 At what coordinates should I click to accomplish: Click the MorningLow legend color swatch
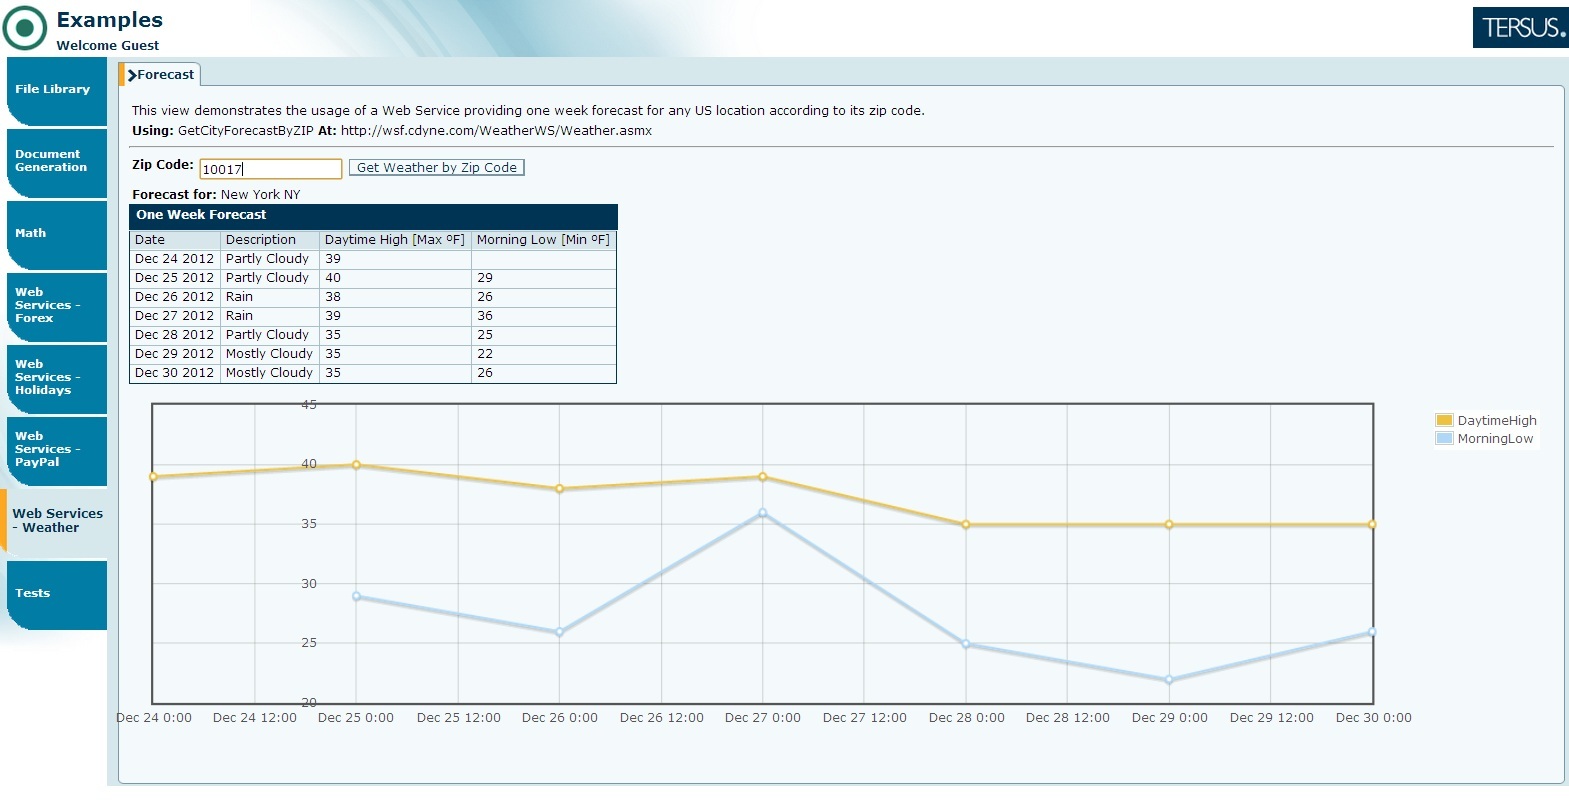pyautogui.click(x=1444, y=439)
